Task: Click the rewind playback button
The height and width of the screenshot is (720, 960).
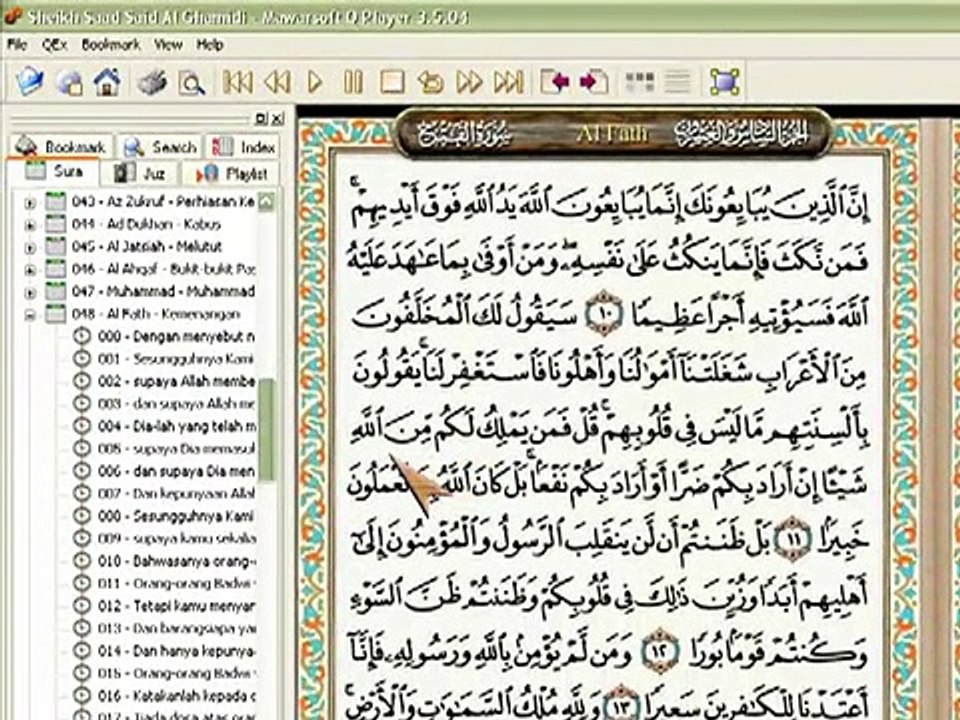Action: [277, 82]
